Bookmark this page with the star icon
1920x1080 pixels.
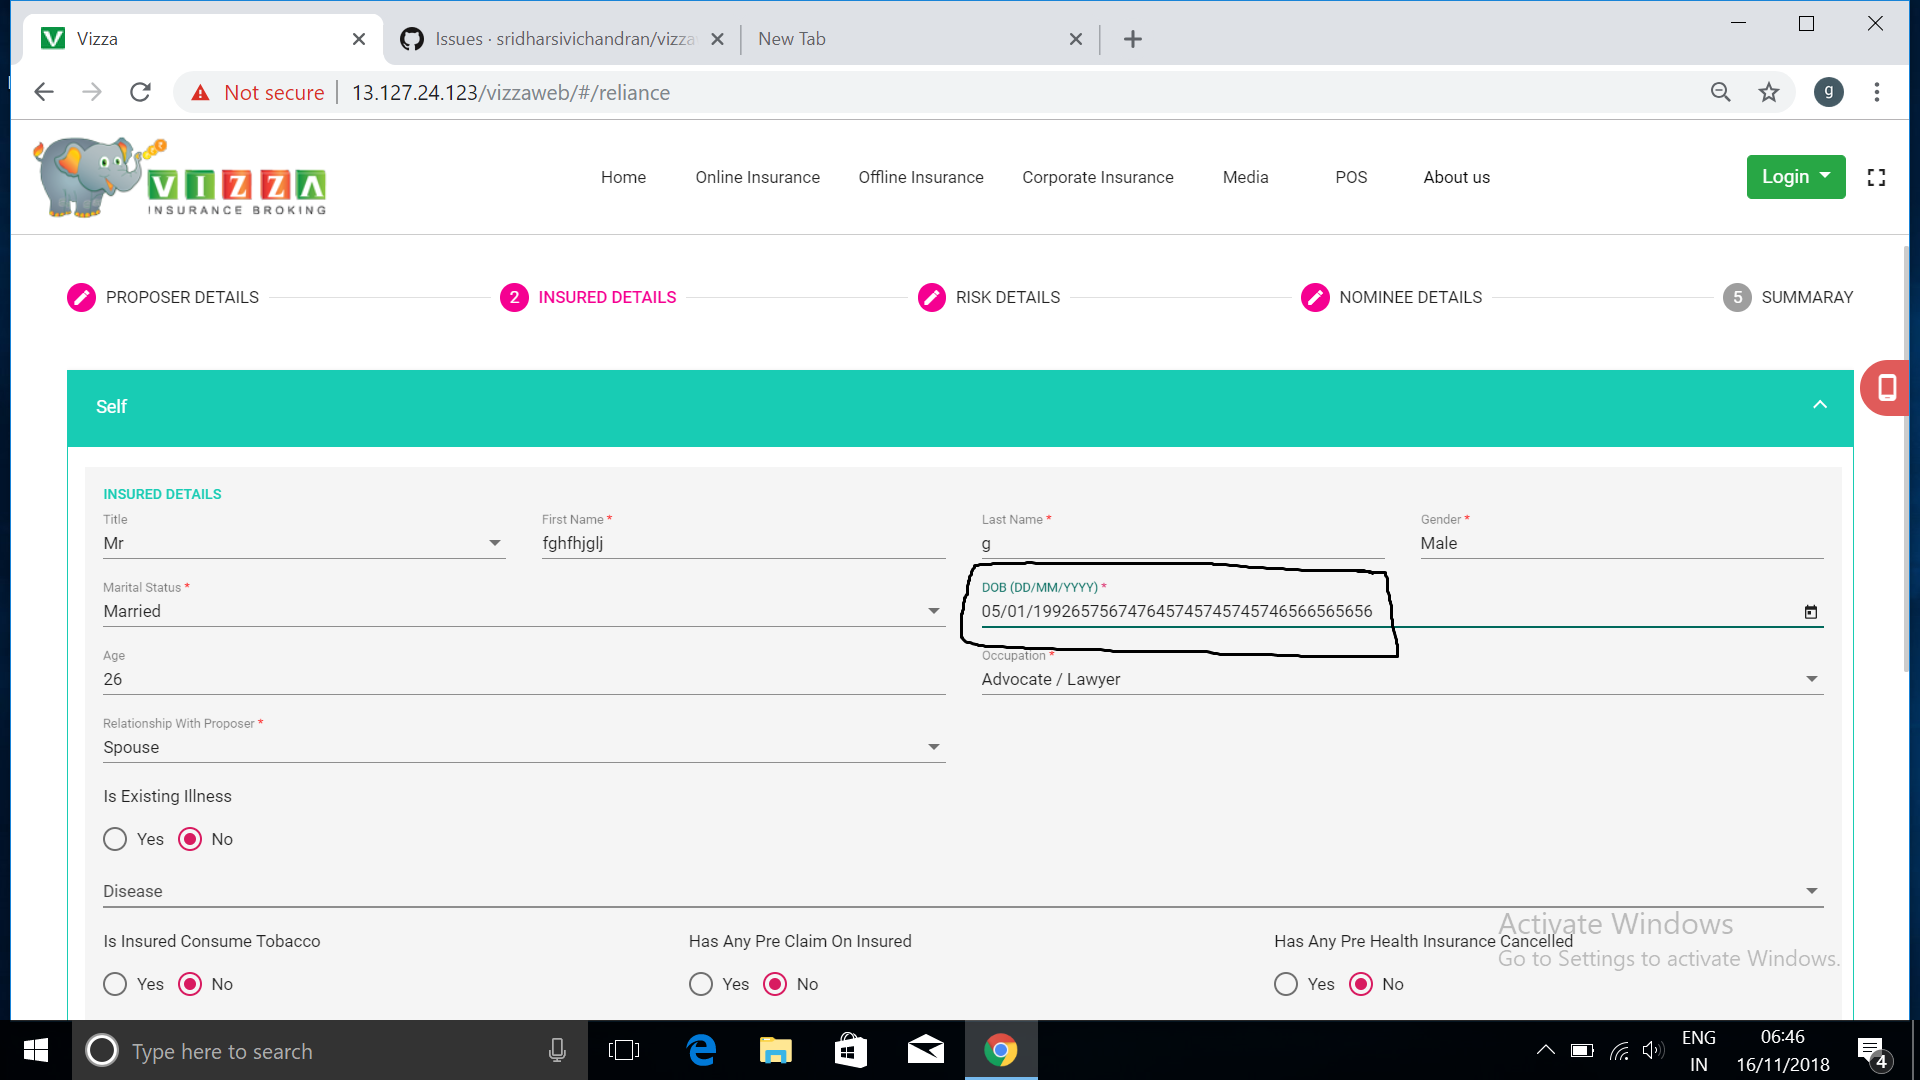[x=1769, y=92]
